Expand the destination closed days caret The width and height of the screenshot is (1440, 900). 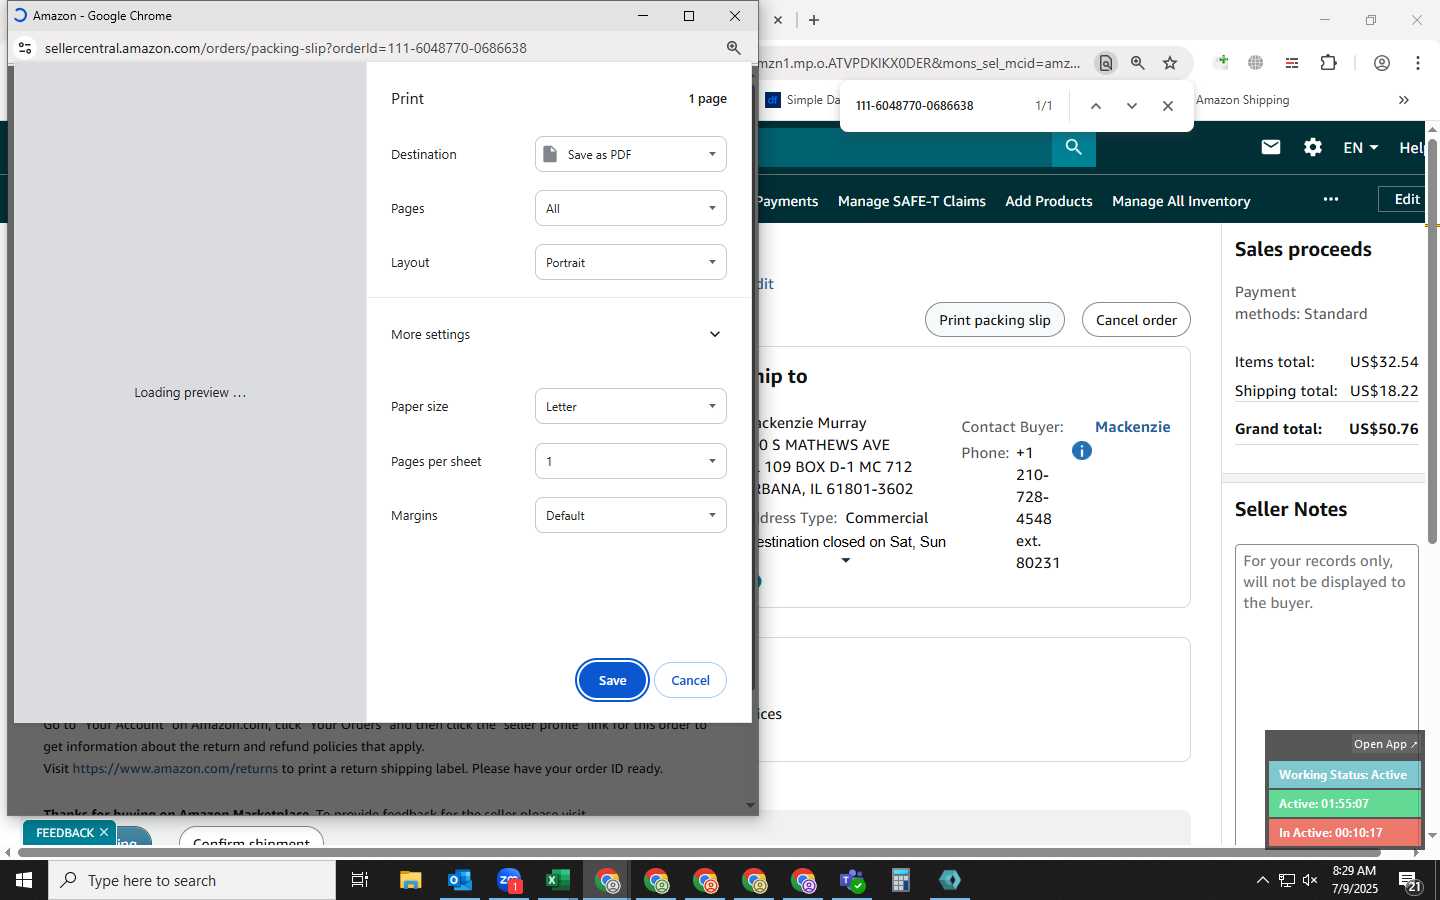[x=846, y=561]
